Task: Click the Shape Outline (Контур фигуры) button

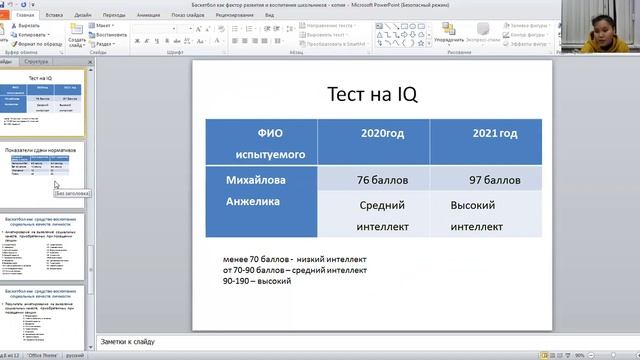Action: tap(526, 35)
